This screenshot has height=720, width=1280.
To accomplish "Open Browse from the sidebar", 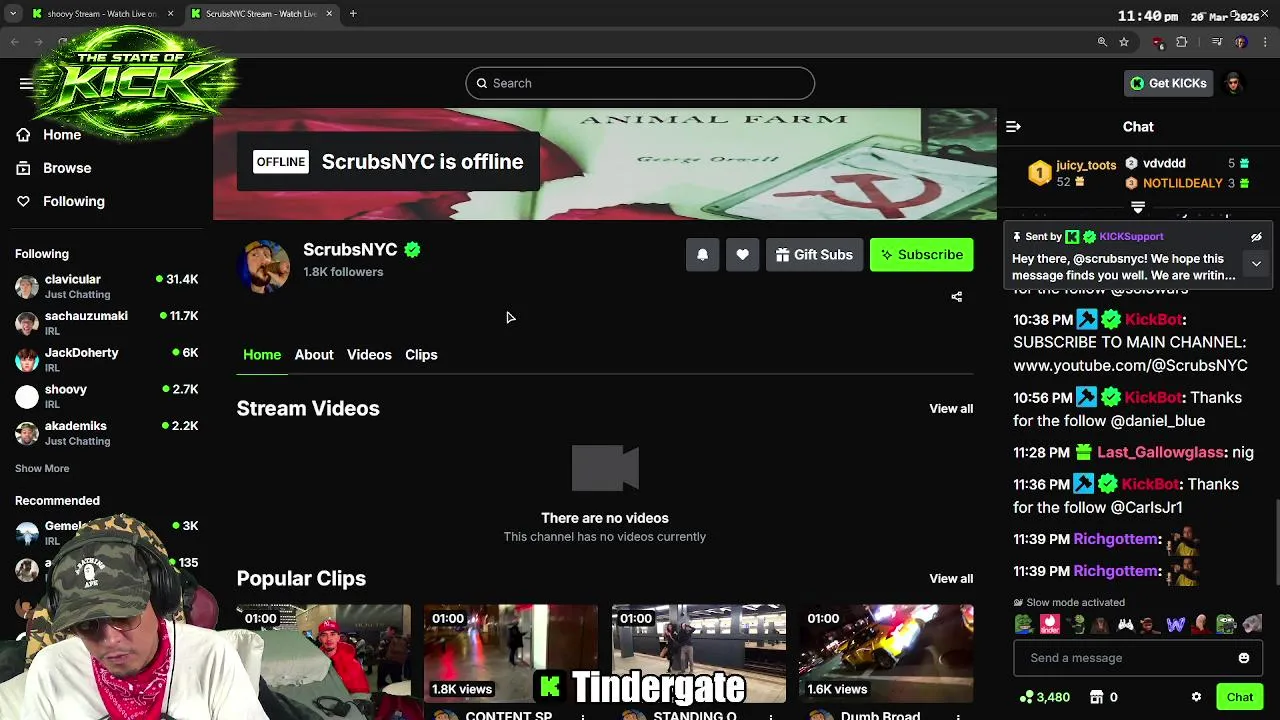I will coord(53,168).
